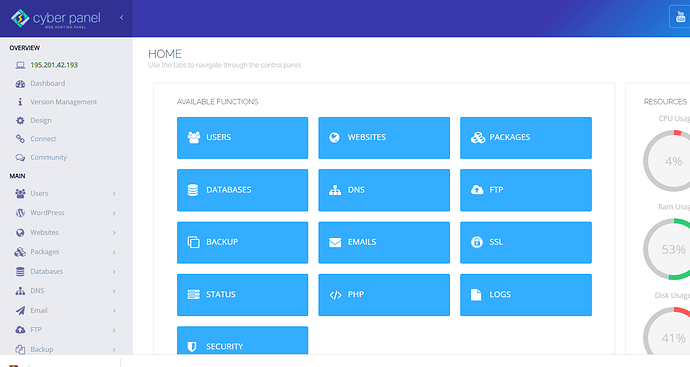
Task: Expand the Users submenu arrow
Action: tap(114, 194)
